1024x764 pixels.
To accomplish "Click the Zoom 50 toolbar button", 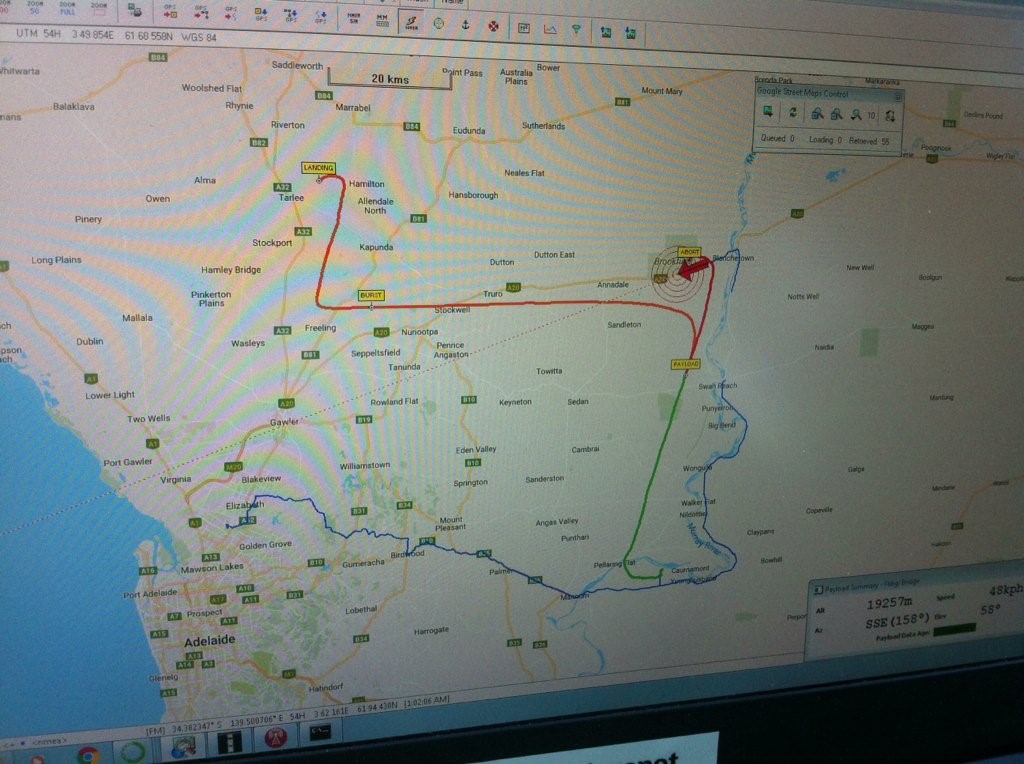I will 35,8.
